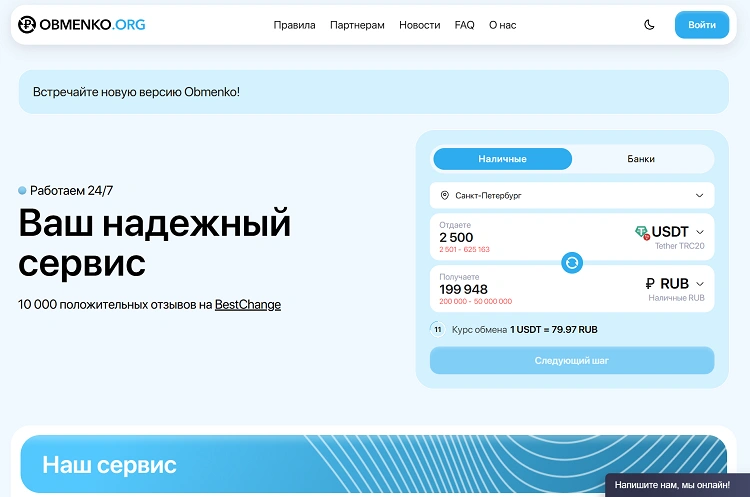Open the Партнерам menu item
Image resolution: width=750 pixels, height=497 pixels.
pyautogui.click(x=357, y=25)
